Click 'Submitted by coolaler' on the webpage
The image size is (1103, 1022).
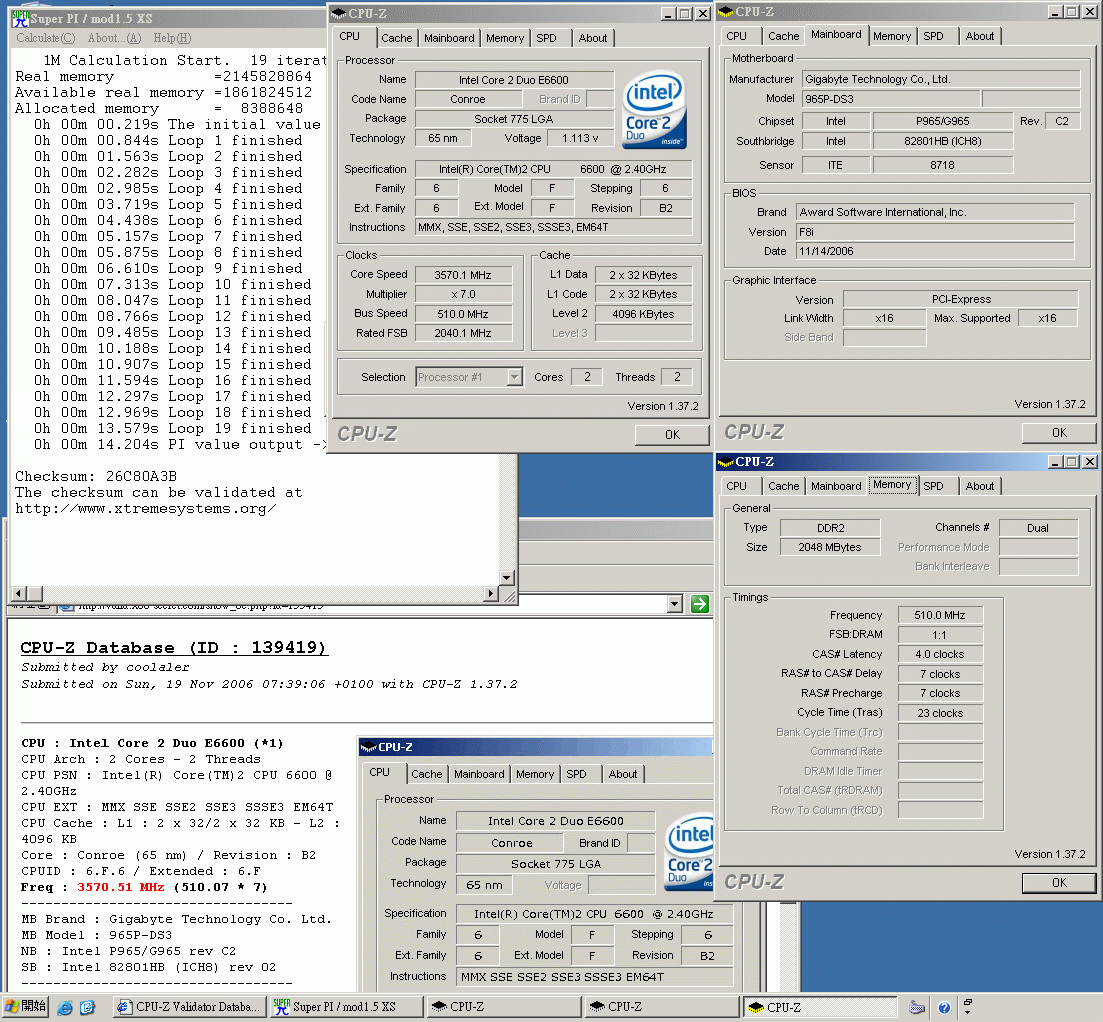coord(106,667)
